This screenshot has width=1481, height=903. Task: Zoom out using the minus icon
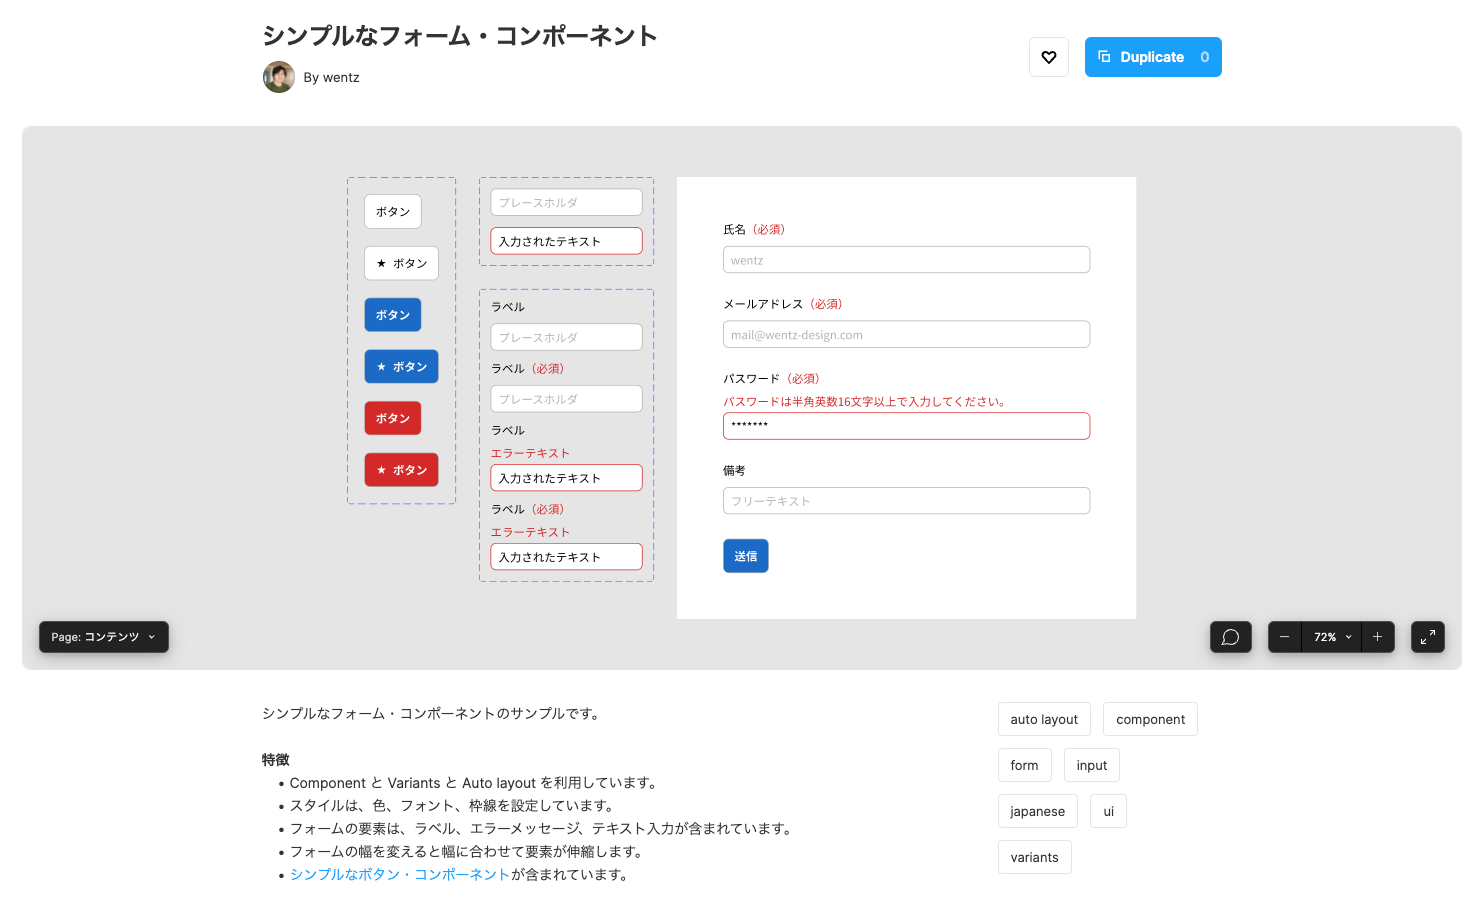(x=1284, y=637)
